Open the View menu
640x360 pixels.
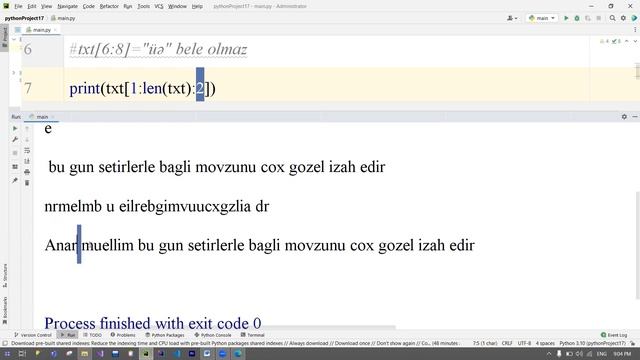tap(47, 6)
